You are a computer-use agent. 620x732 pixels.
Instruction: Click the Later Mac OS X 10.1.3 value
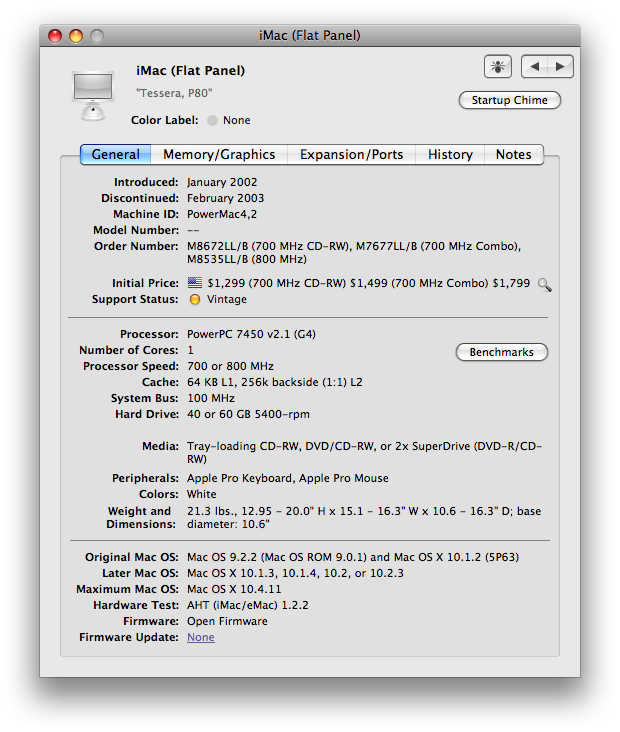click(295, 573)
